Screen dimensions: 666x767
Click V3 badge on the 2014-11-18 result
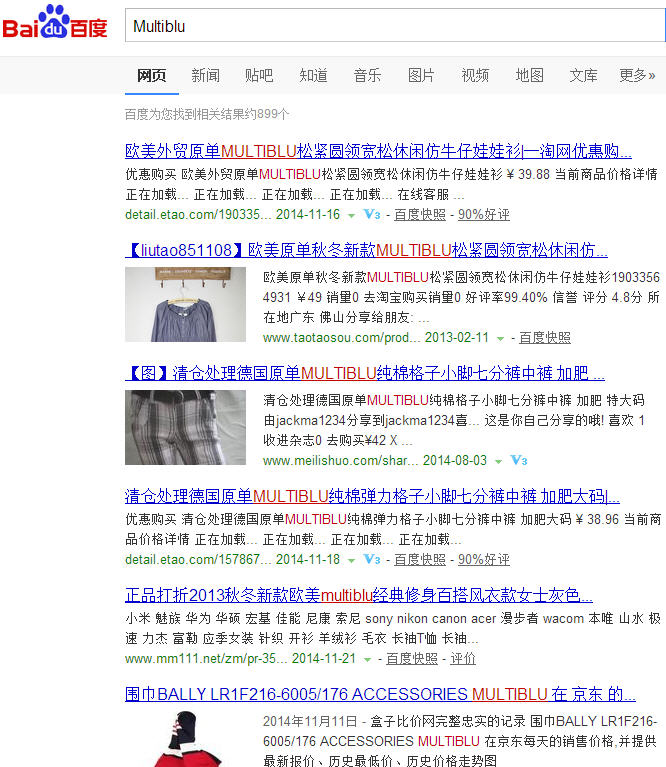(x=372, y=559)
